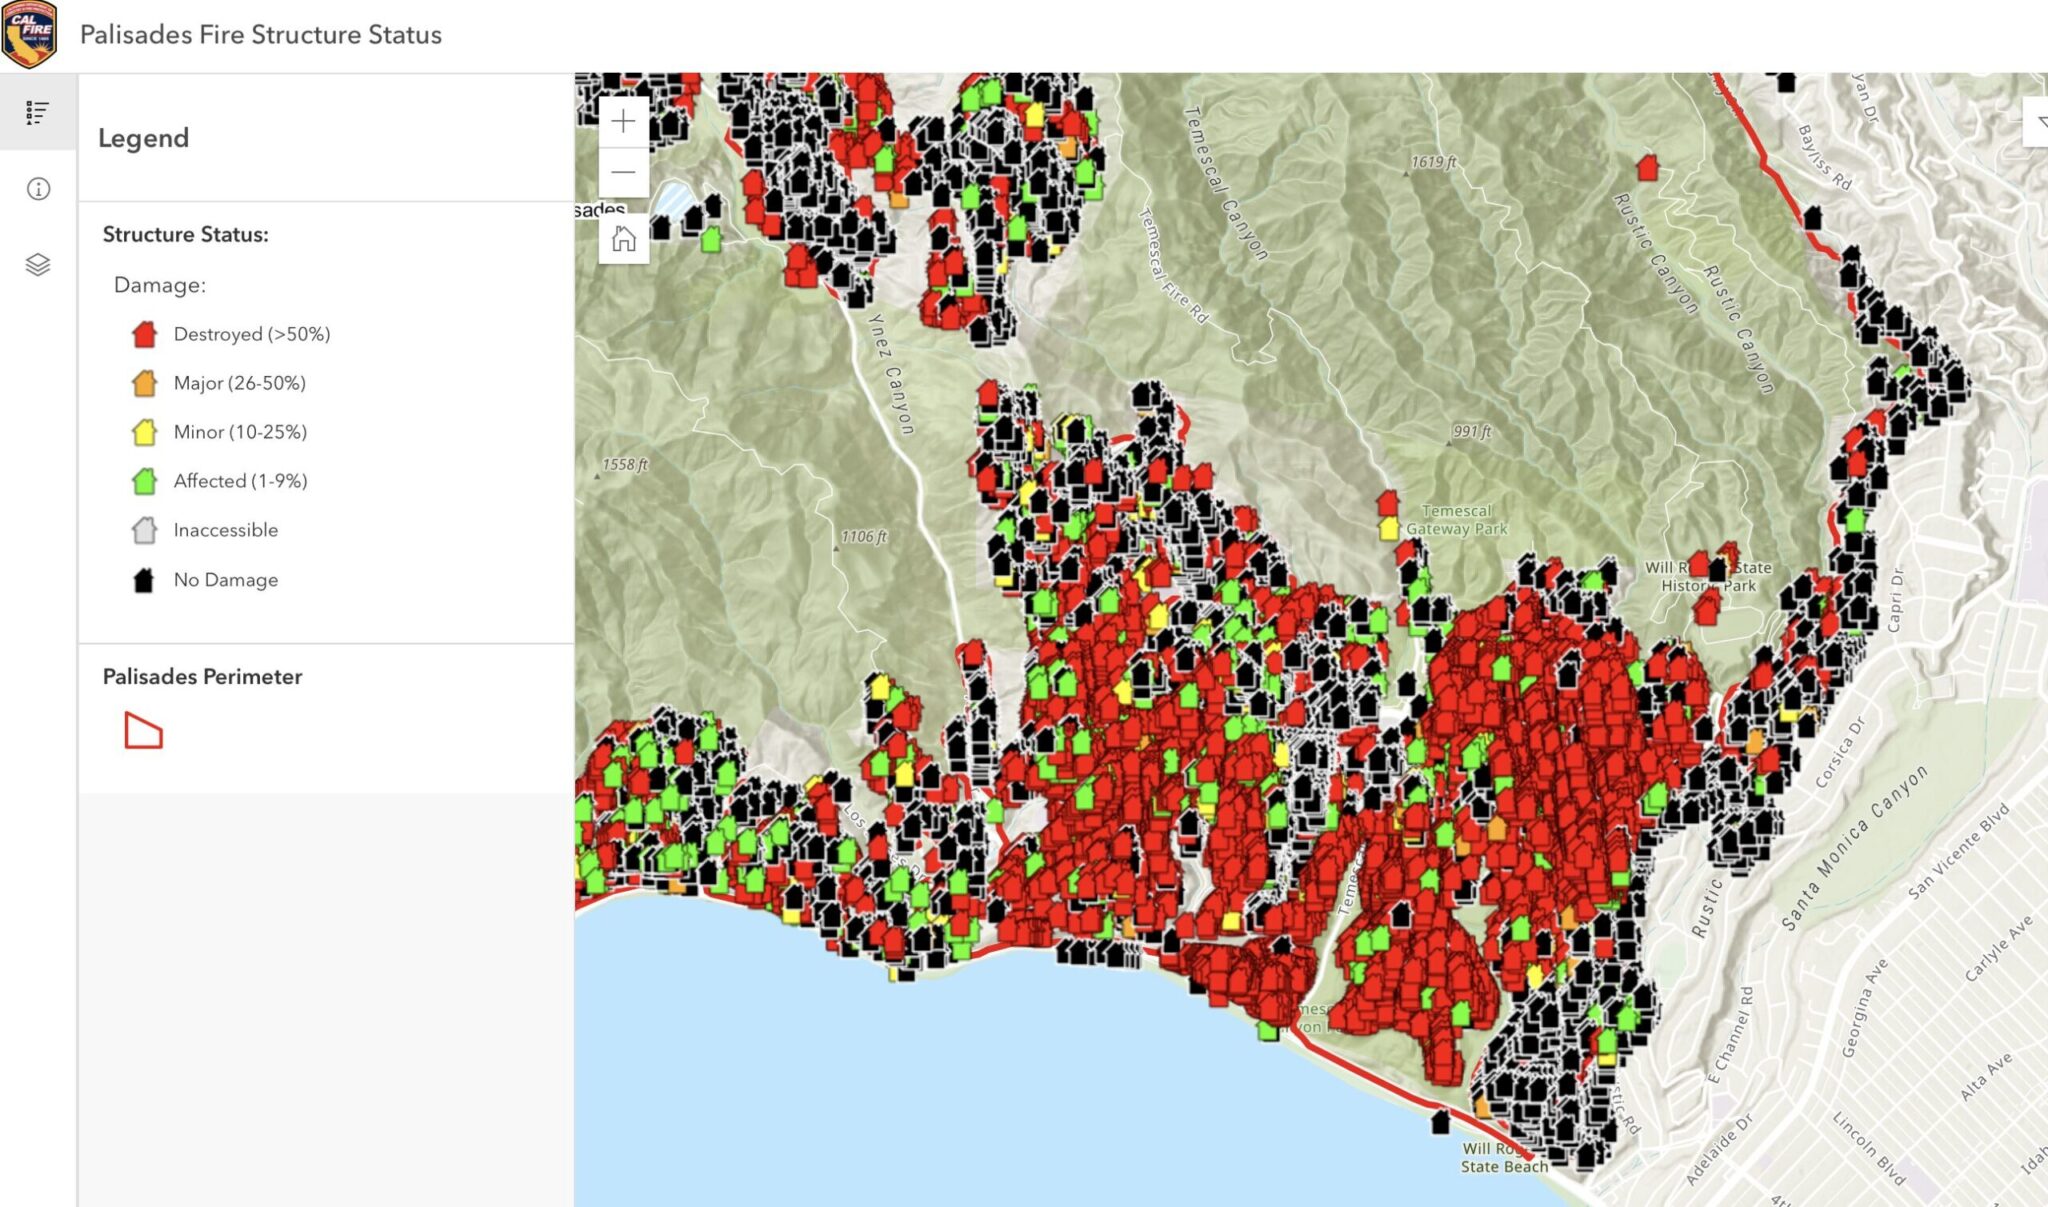The image size is (2048, 1207).
Task: Click a black marker near Will Rogers State Beach
Action: tap(1441, 1124)
